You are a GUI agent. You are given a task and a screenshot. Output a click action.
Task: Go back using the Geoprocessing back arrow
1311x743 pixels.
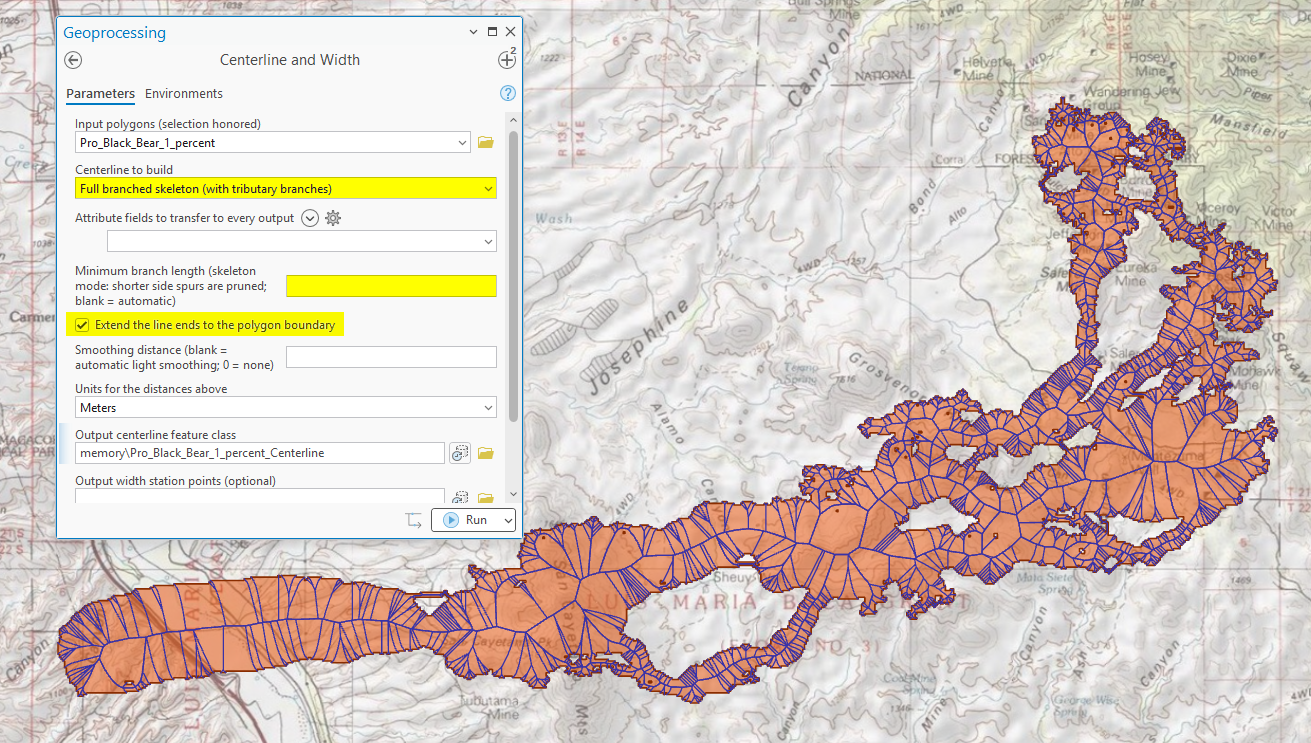pyautogui.click(x=73, y=60)
